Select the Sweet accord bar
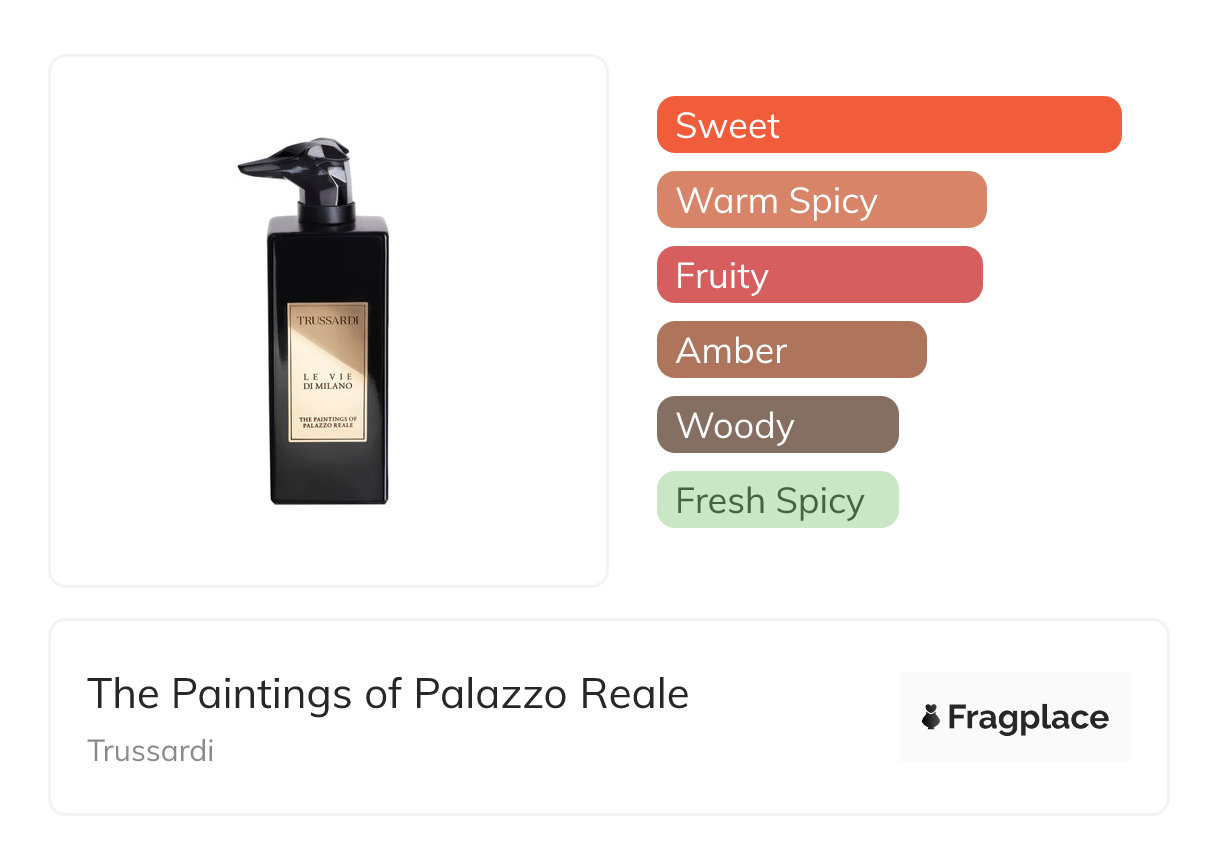Viewport: 1218px width, 864px height. (888, 125)
